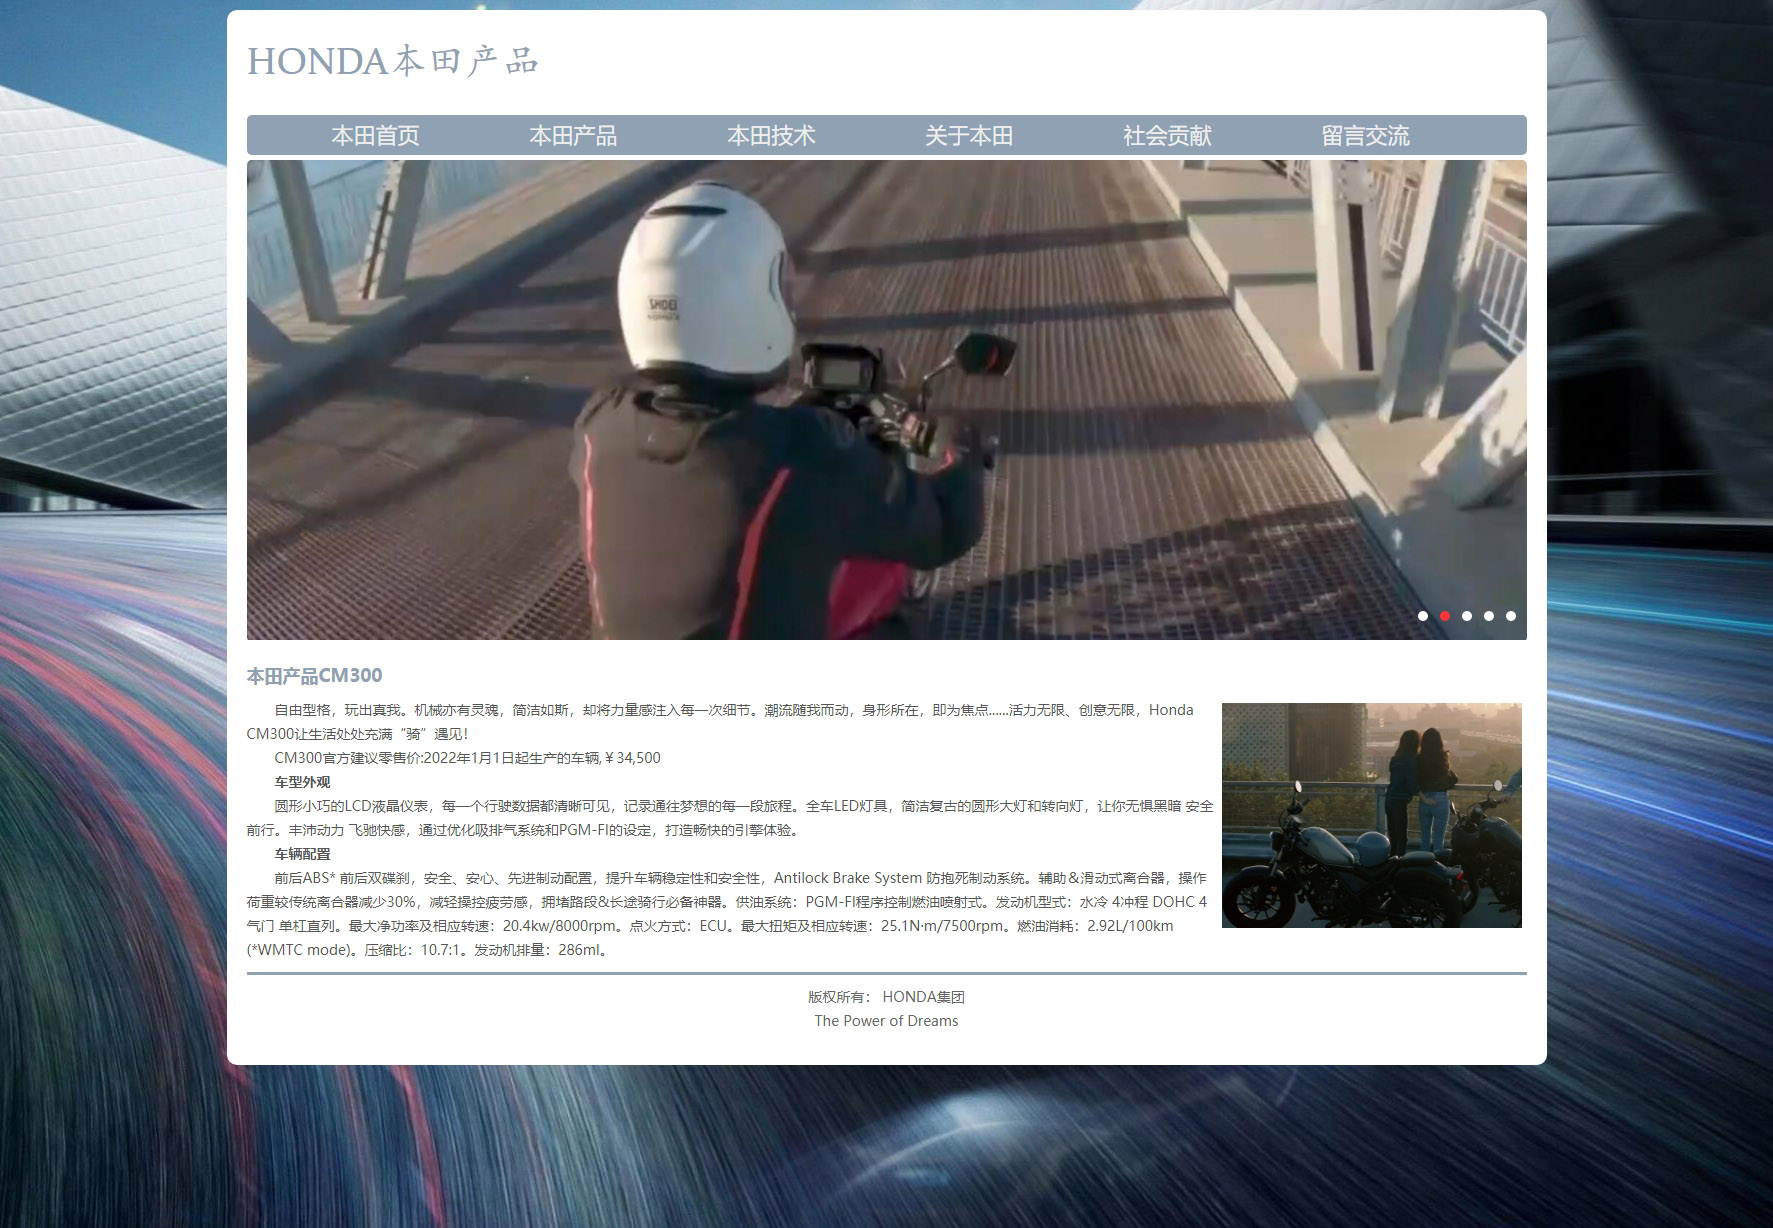Open the CM300 motorcycles product photo
This screenshot has height=1228, width=1773.
click(x=1372, y=815)
